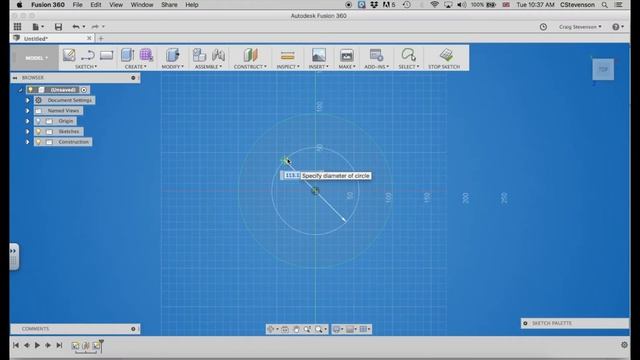Image resolution: width=640 pixels, height=360 pixels.
Task: Select the Select tool icon
Action: pyautogui.click(x=408, y=55)
